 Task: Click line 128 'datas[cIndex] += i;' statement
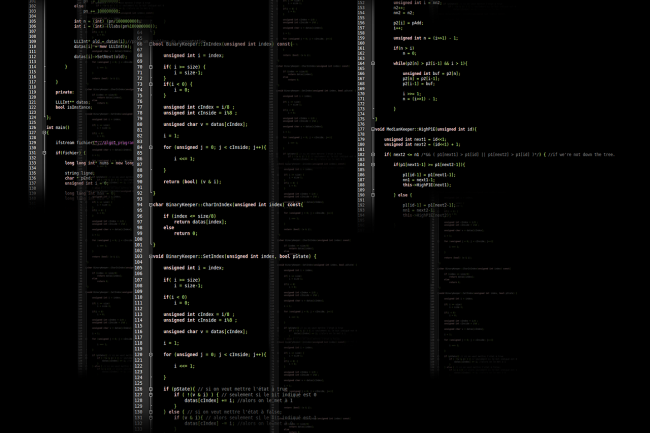[209, 401]
